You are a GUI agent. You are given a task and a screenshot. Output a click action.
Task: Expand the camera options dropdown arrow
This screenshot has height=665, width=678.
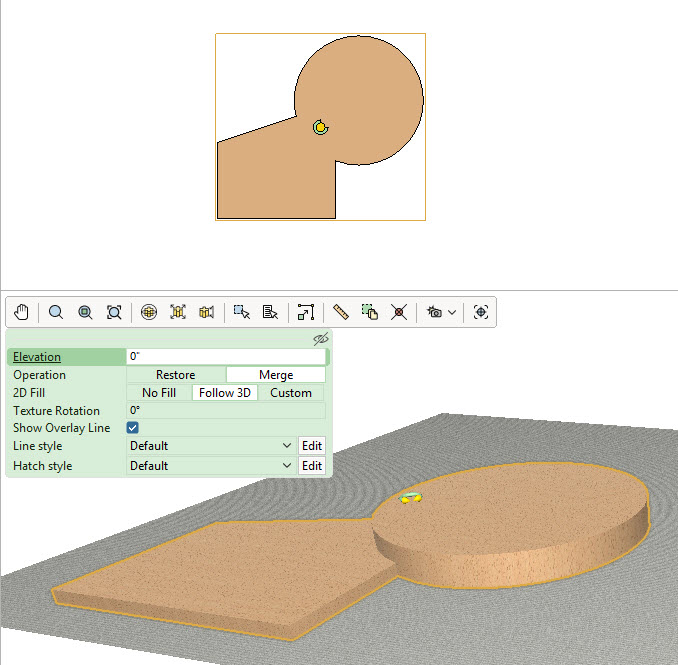(x=453, y=312)
